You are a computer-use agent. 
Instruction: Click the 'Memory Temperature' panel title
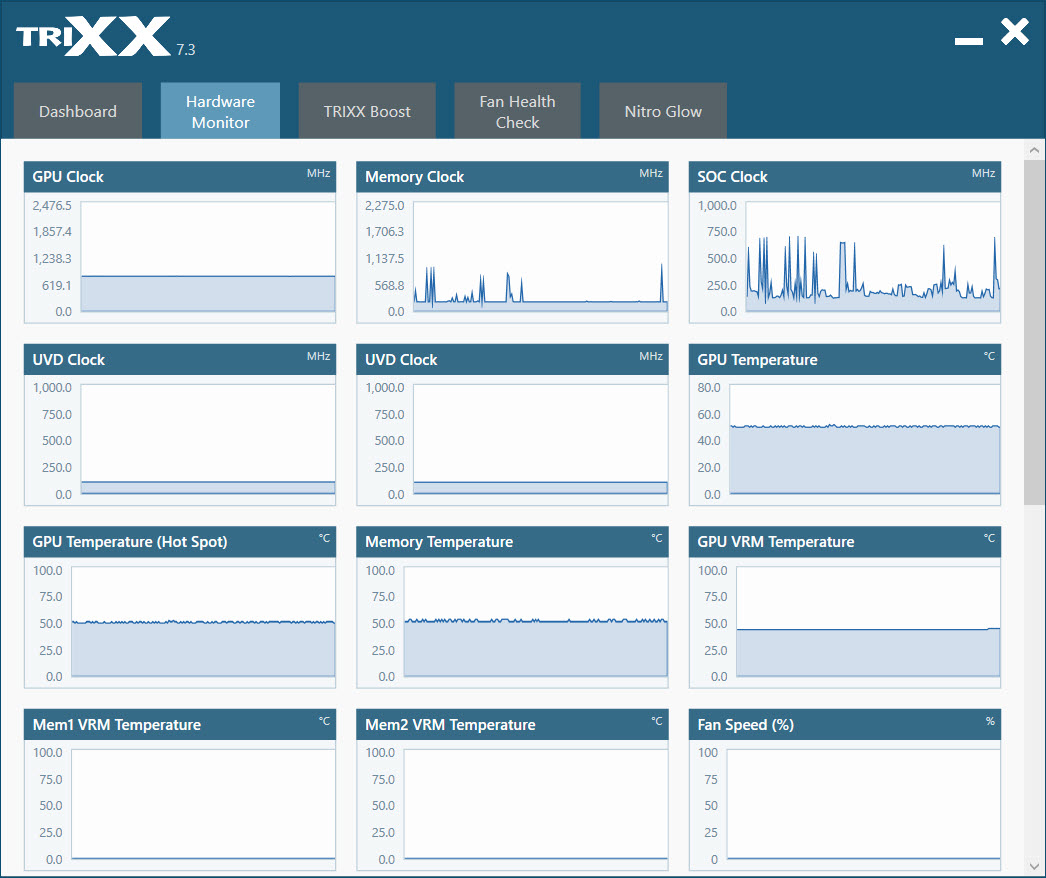pos(439,542)
